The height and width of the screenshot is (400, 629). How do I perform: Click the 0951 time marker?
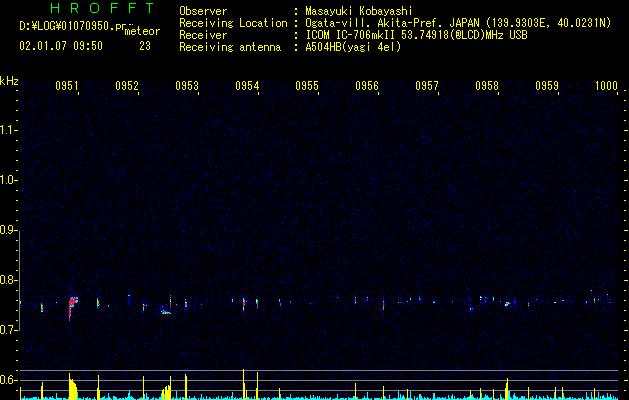67,86
